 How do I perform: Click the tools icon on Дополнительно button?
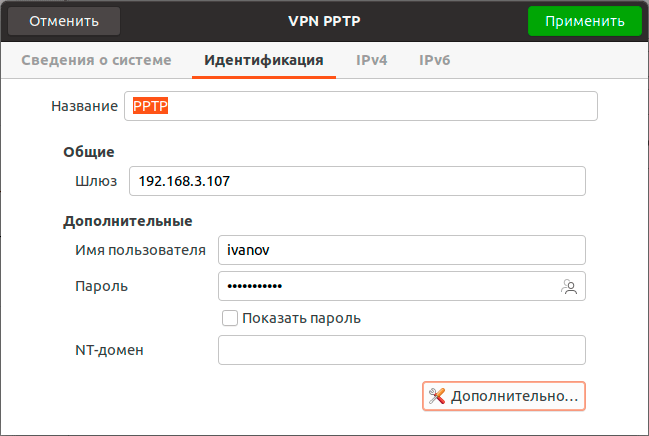(x=437, y=396)
